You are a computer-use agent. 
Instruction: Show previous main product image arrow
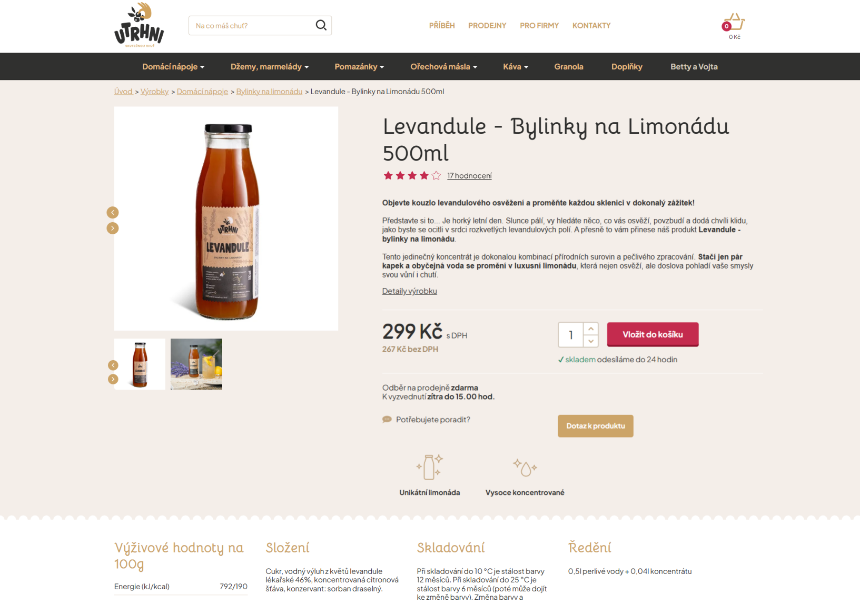[112, 212]
